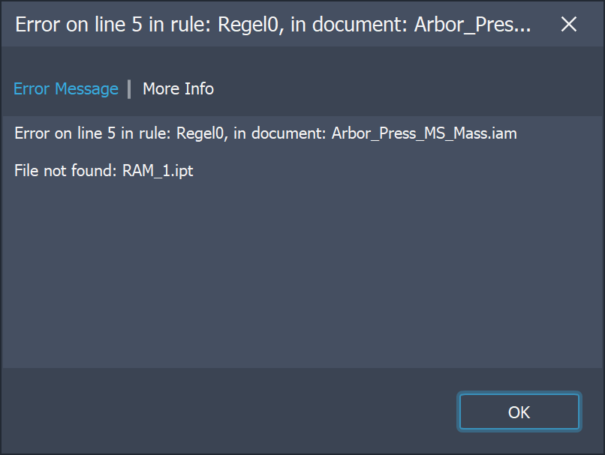
Task: Click truncated 'Arbor_Pres...' in the title bar
Action: tap(473, 24)
